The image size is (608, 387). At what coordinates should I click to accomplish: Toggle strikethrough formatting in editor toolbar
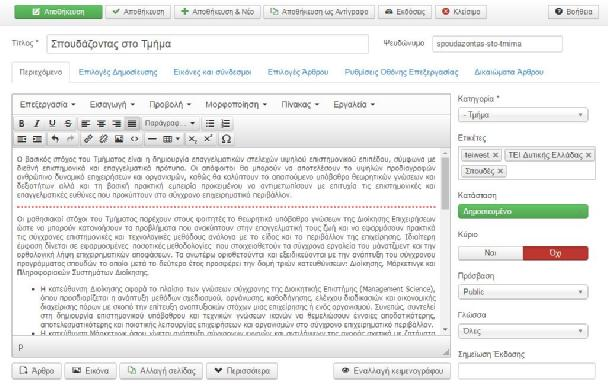click(x=68, y=123)
